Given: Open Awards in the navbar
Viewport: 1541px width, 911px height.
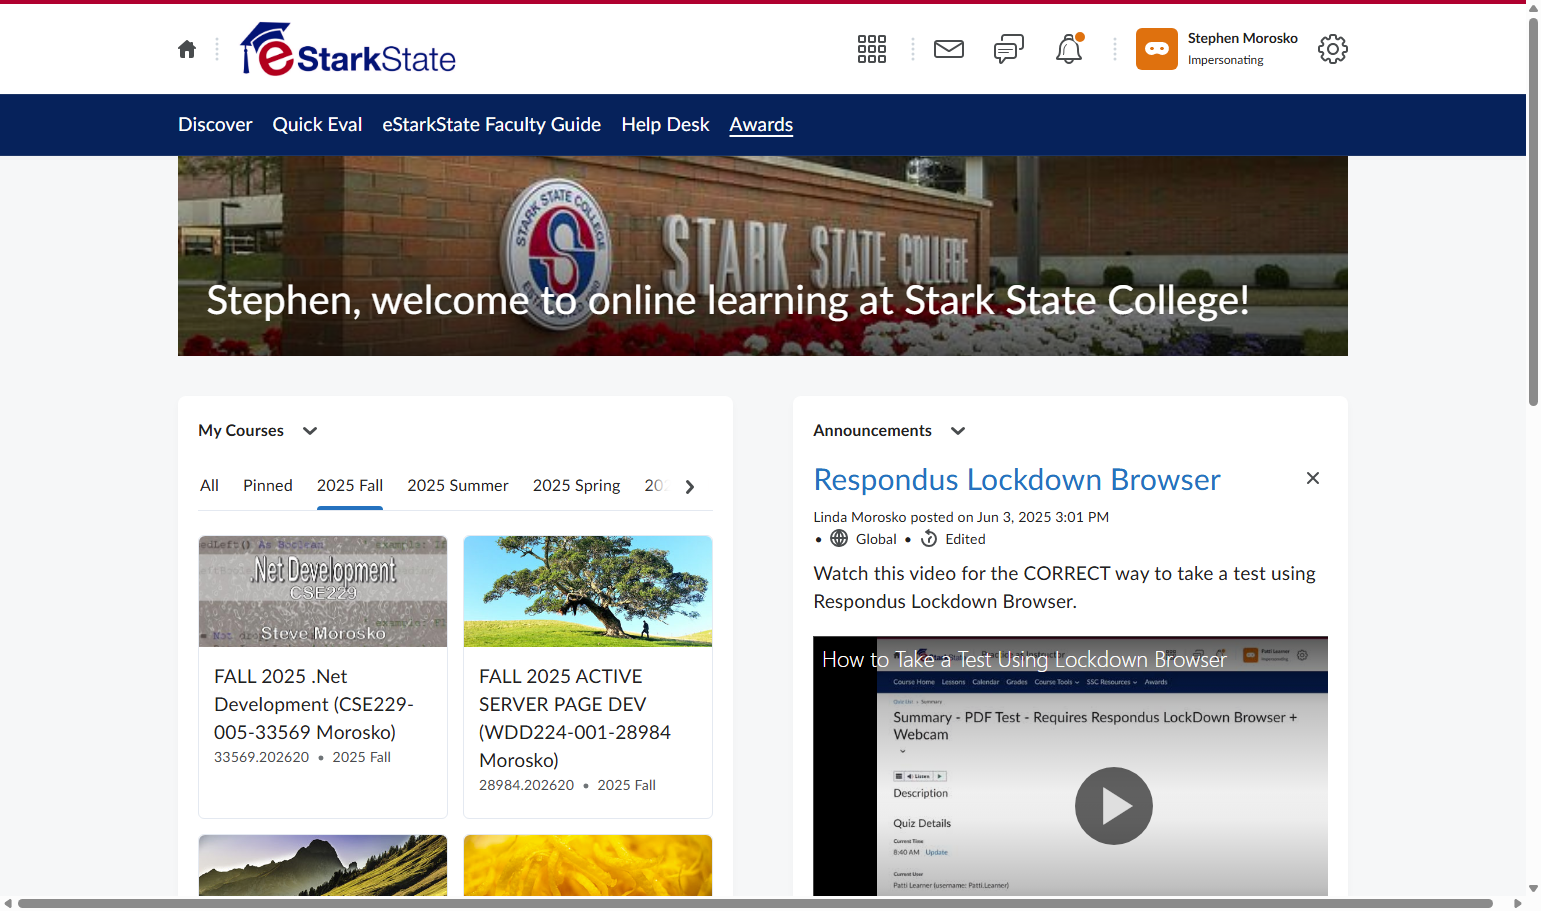Looking at the screenshot, I should tap(761, 125).
